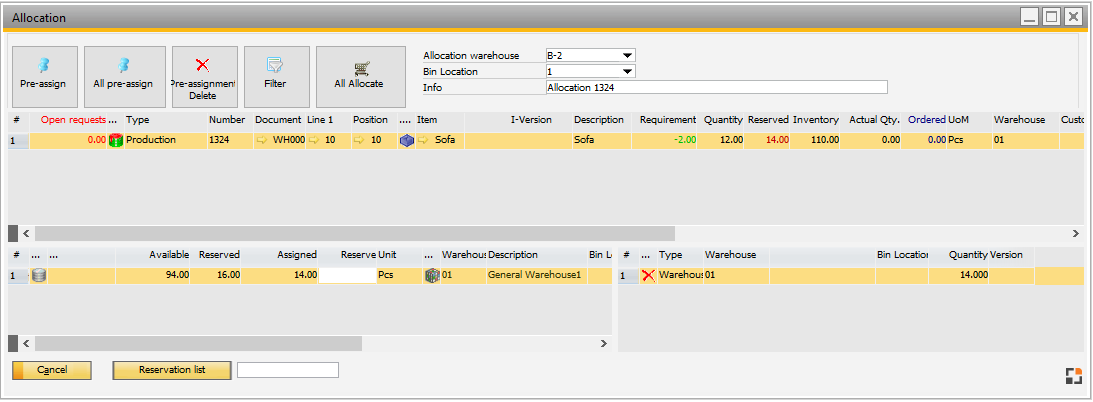Follow the WH000 document link arrow
1093x402 pixels.
(263, 141)
